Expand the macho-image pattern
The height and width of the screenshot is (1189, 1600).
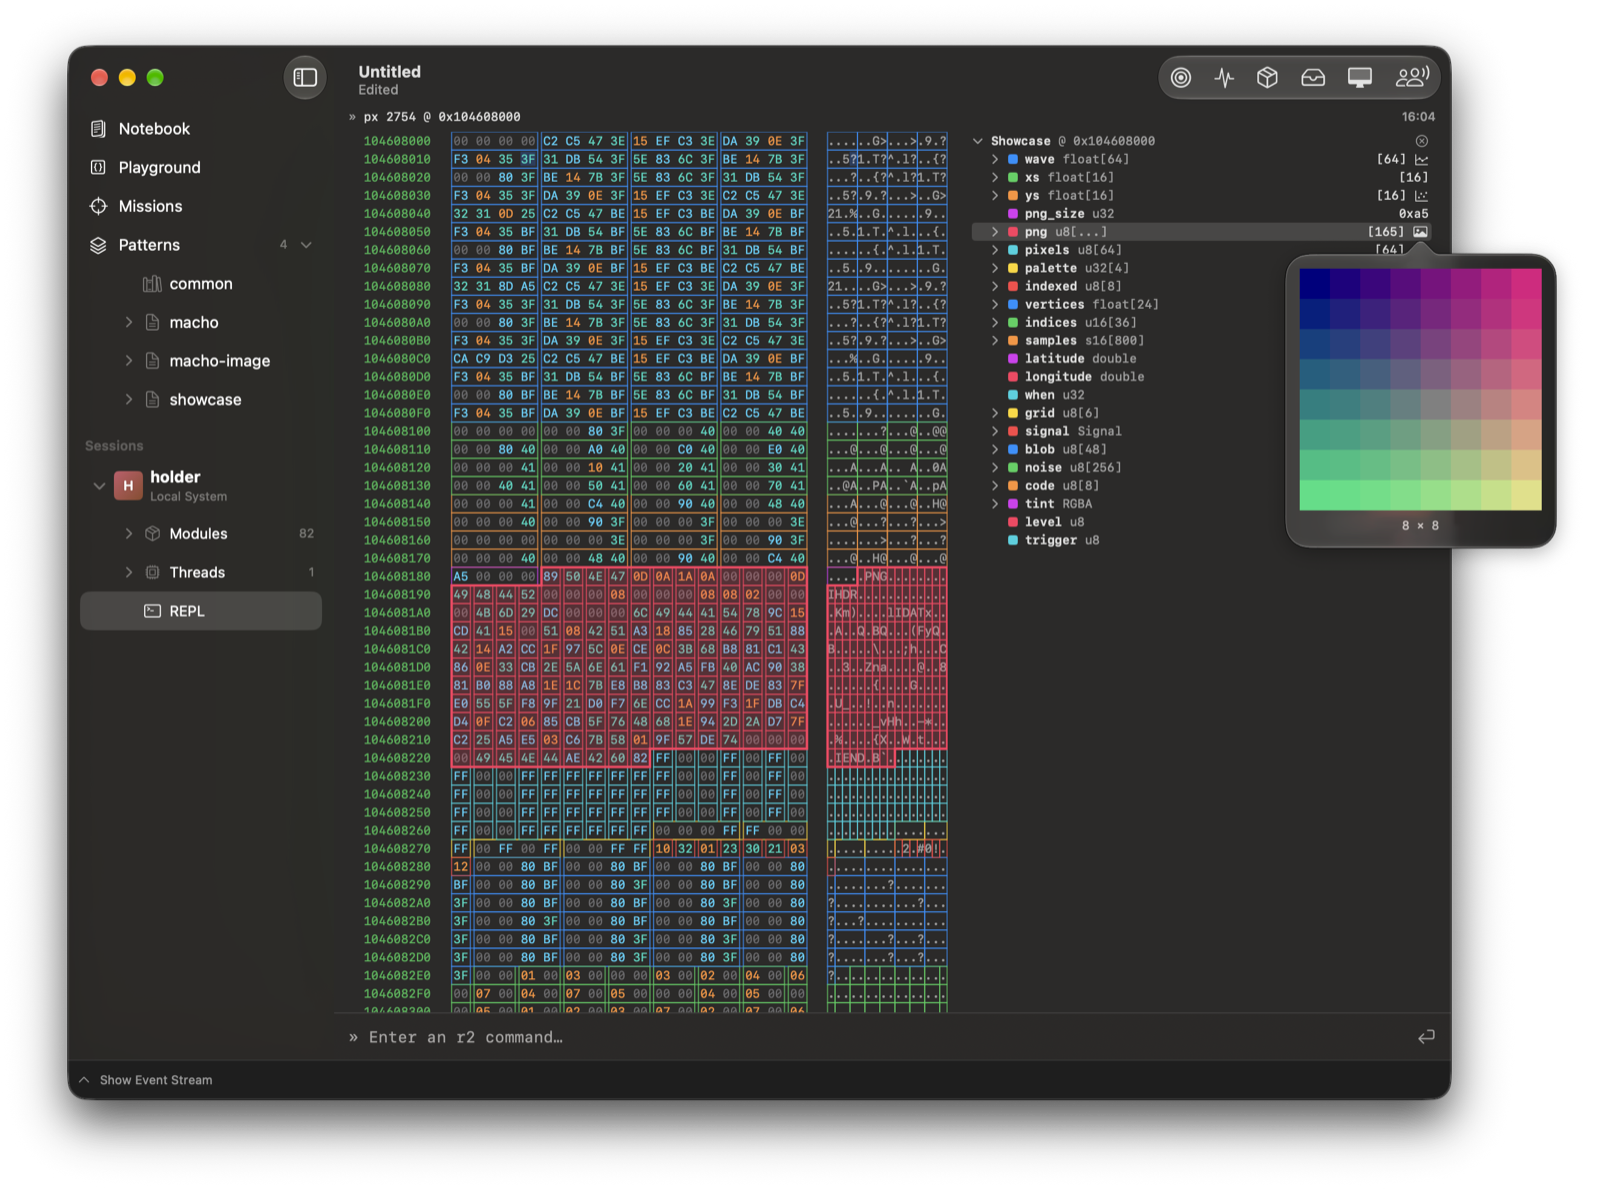(129, 361)
